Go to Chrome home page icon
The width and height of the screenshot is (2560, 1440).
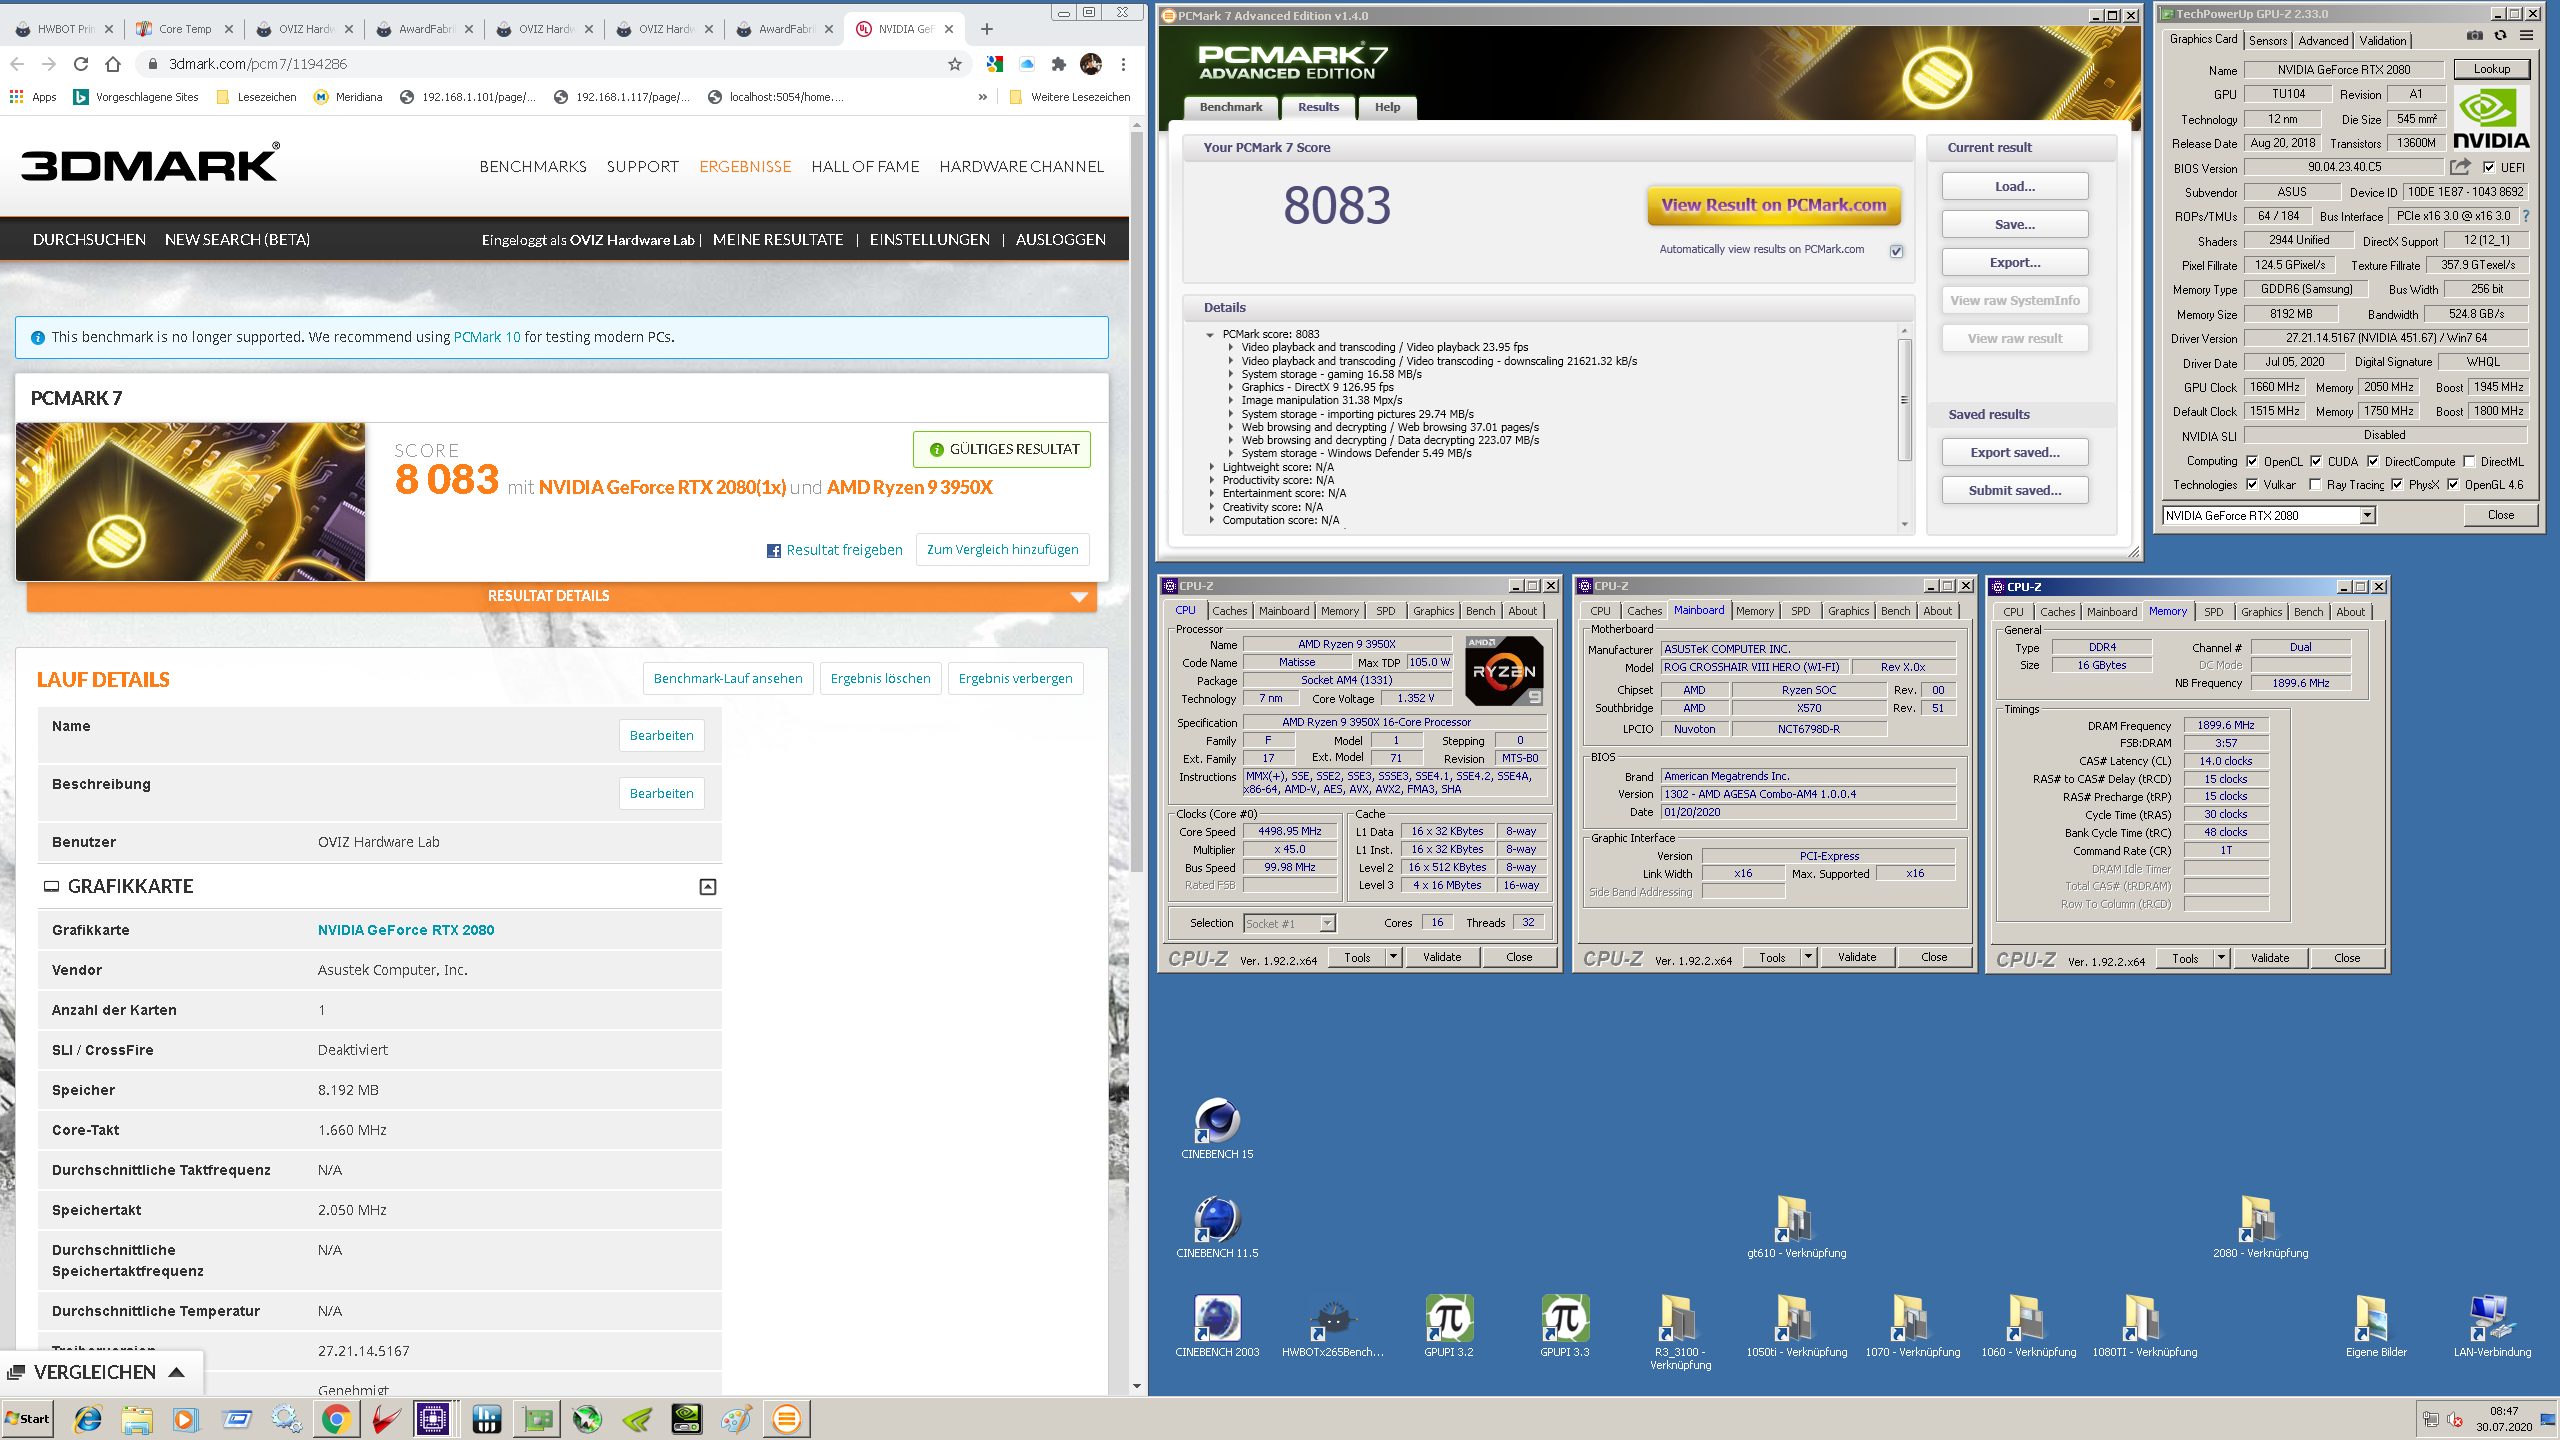click(113, 64)
